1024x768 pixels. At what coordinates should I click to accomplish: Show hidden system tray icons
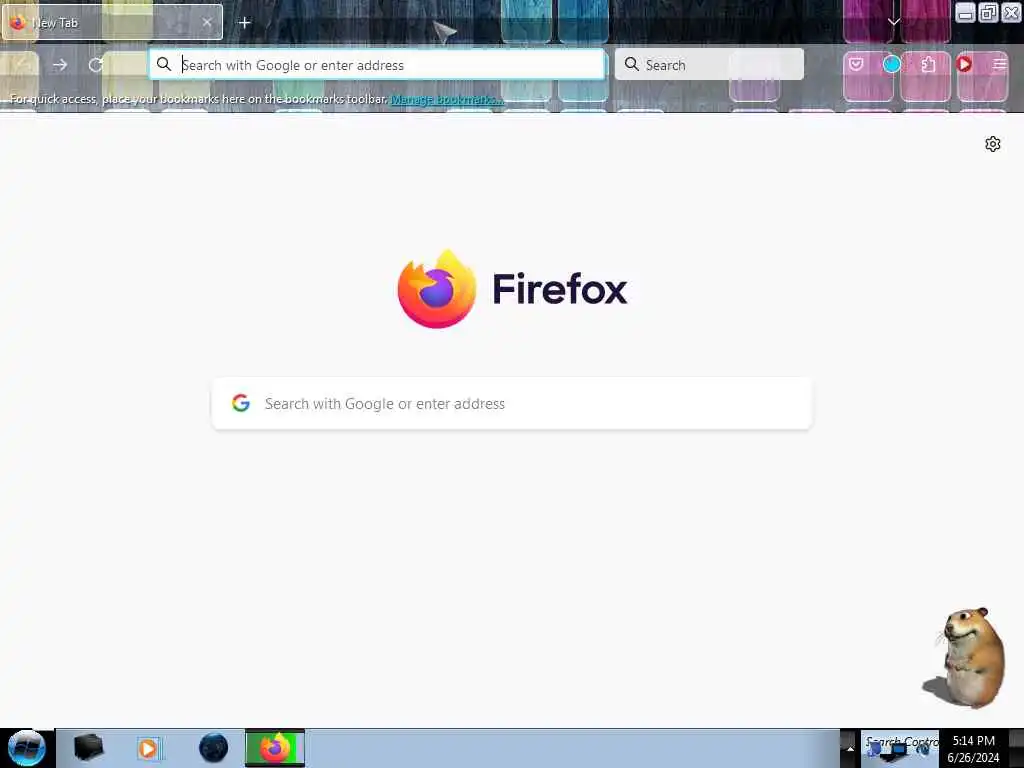850,748
